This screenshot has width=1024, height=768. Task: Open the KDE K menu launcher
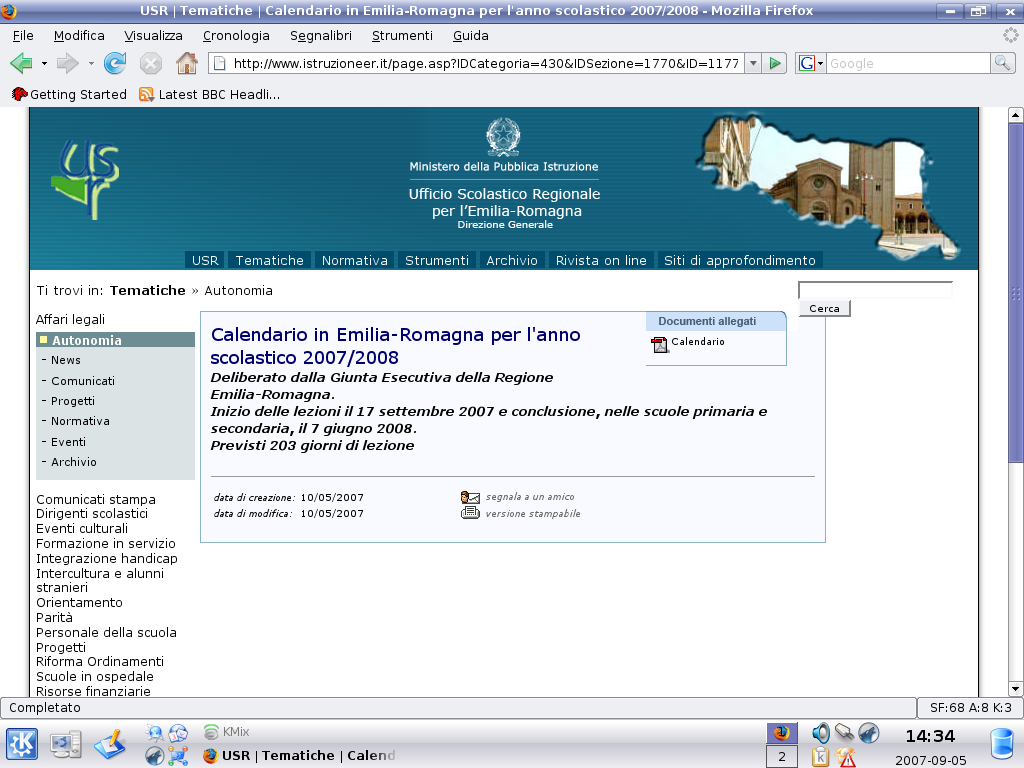pos(22,743)
